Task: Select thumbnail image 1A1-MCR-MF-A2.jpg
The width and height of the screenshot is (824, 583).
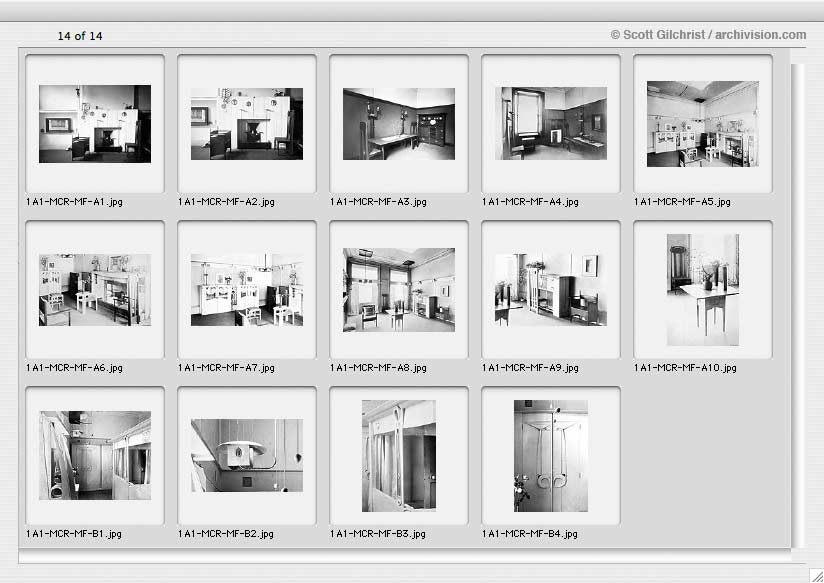Action: (246, 124)
